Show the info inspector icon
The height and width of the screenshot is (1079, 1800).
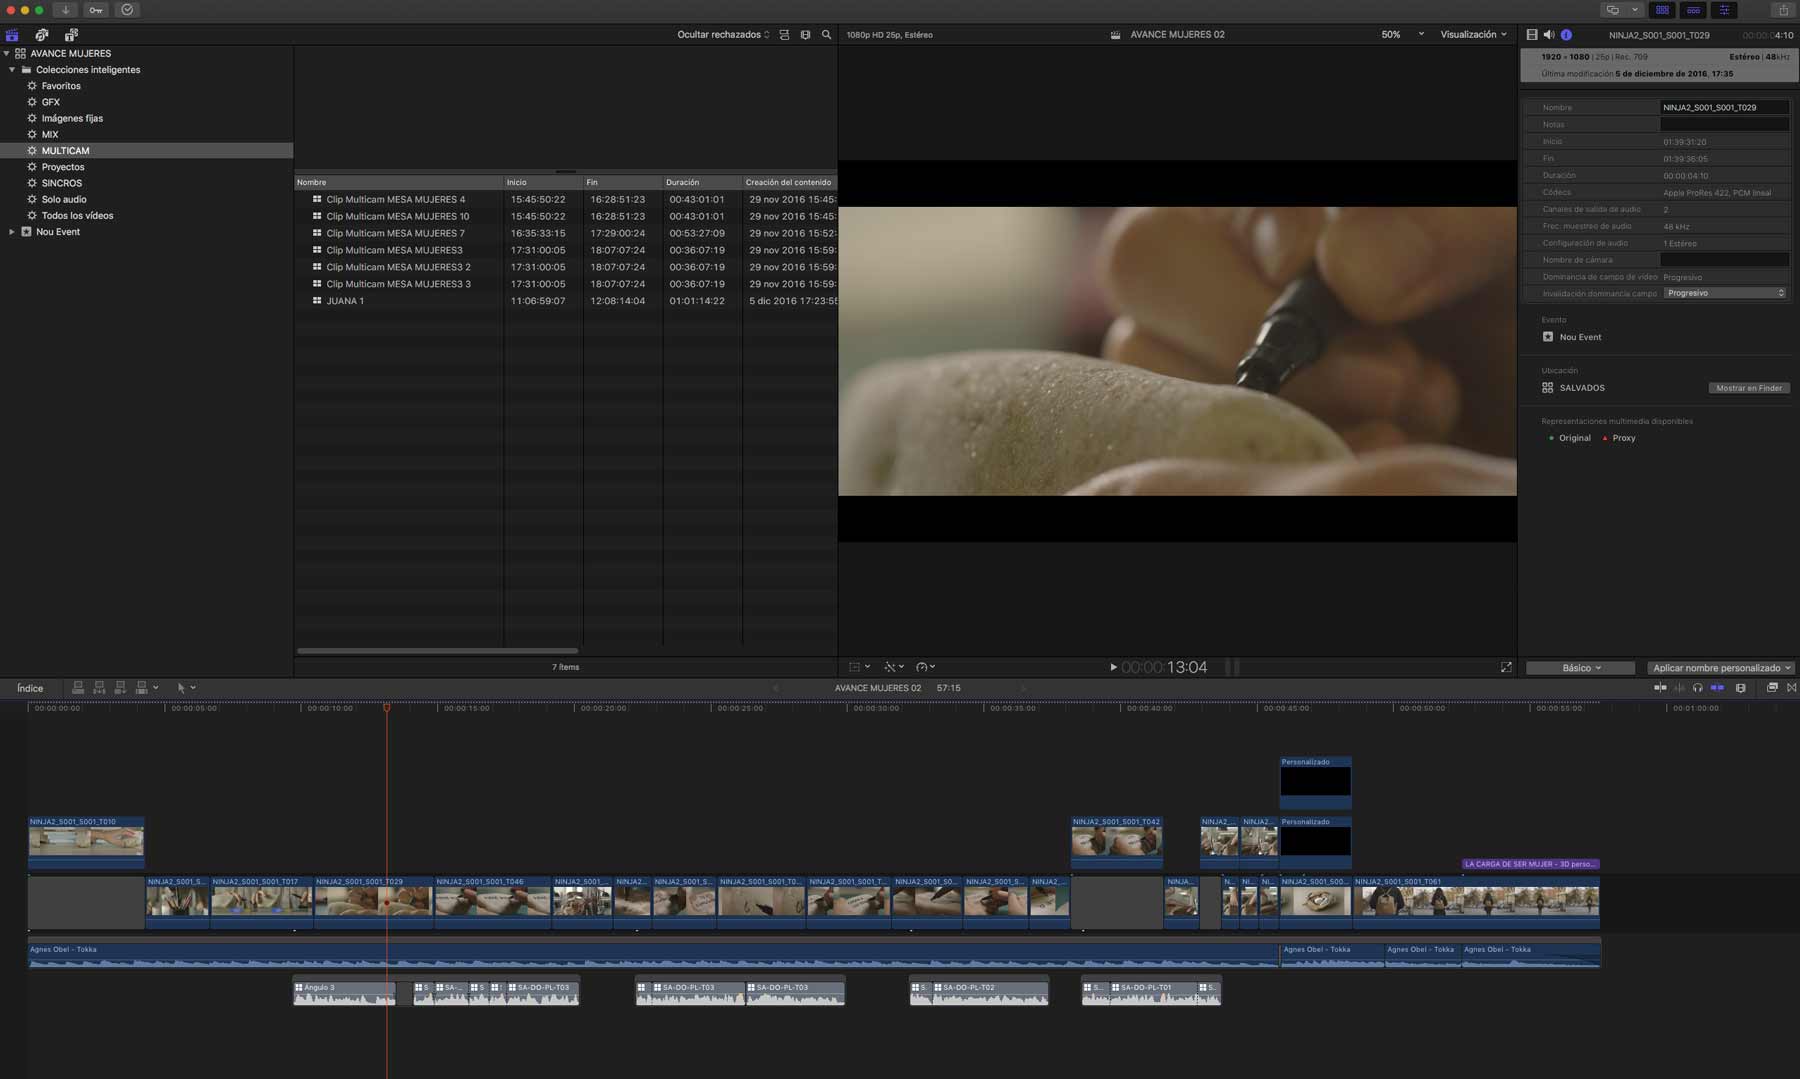coord(1566,35)
